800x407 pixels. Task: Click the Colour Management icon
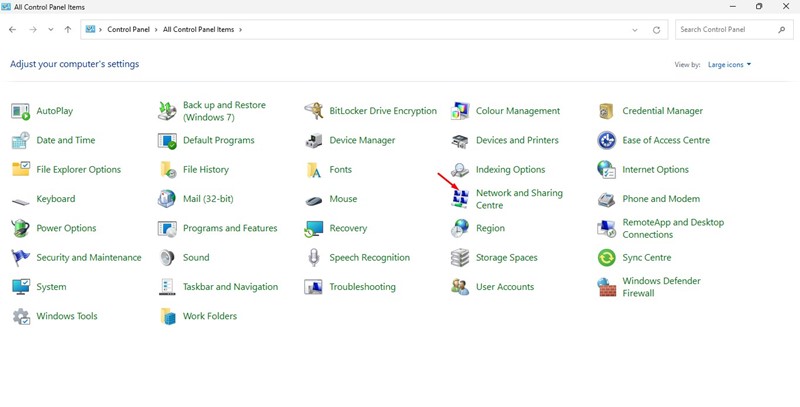(460, 111)
